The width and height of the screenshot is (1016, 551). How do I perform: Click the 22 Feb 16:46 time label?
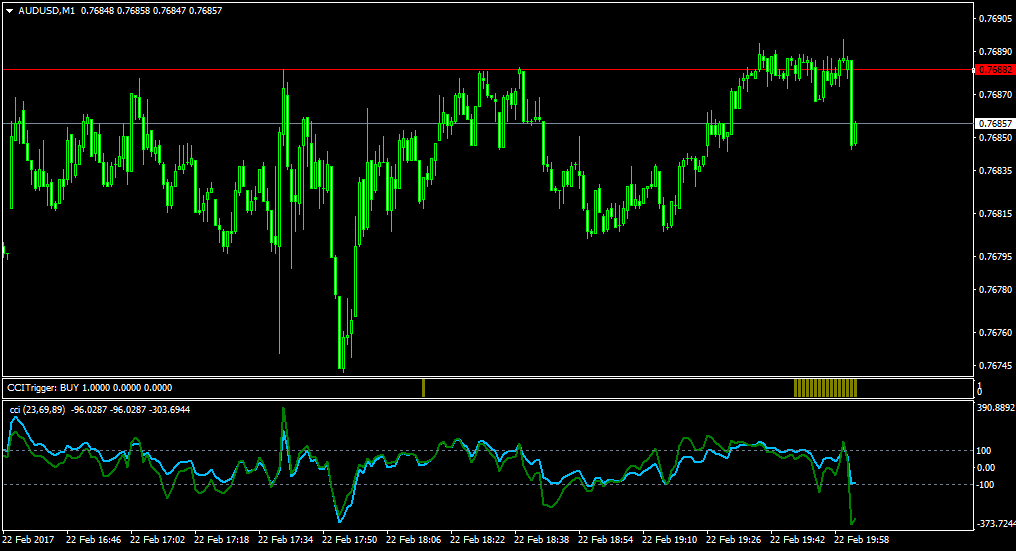[x=93, y=539]
